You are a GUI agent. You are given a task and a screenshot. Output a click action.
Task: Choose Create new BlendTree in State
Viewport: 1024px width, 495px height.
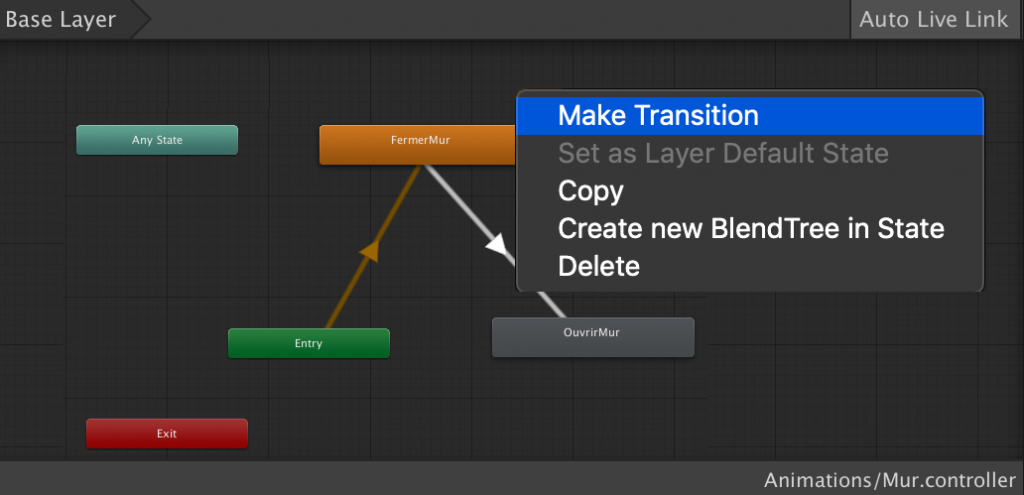750,228
